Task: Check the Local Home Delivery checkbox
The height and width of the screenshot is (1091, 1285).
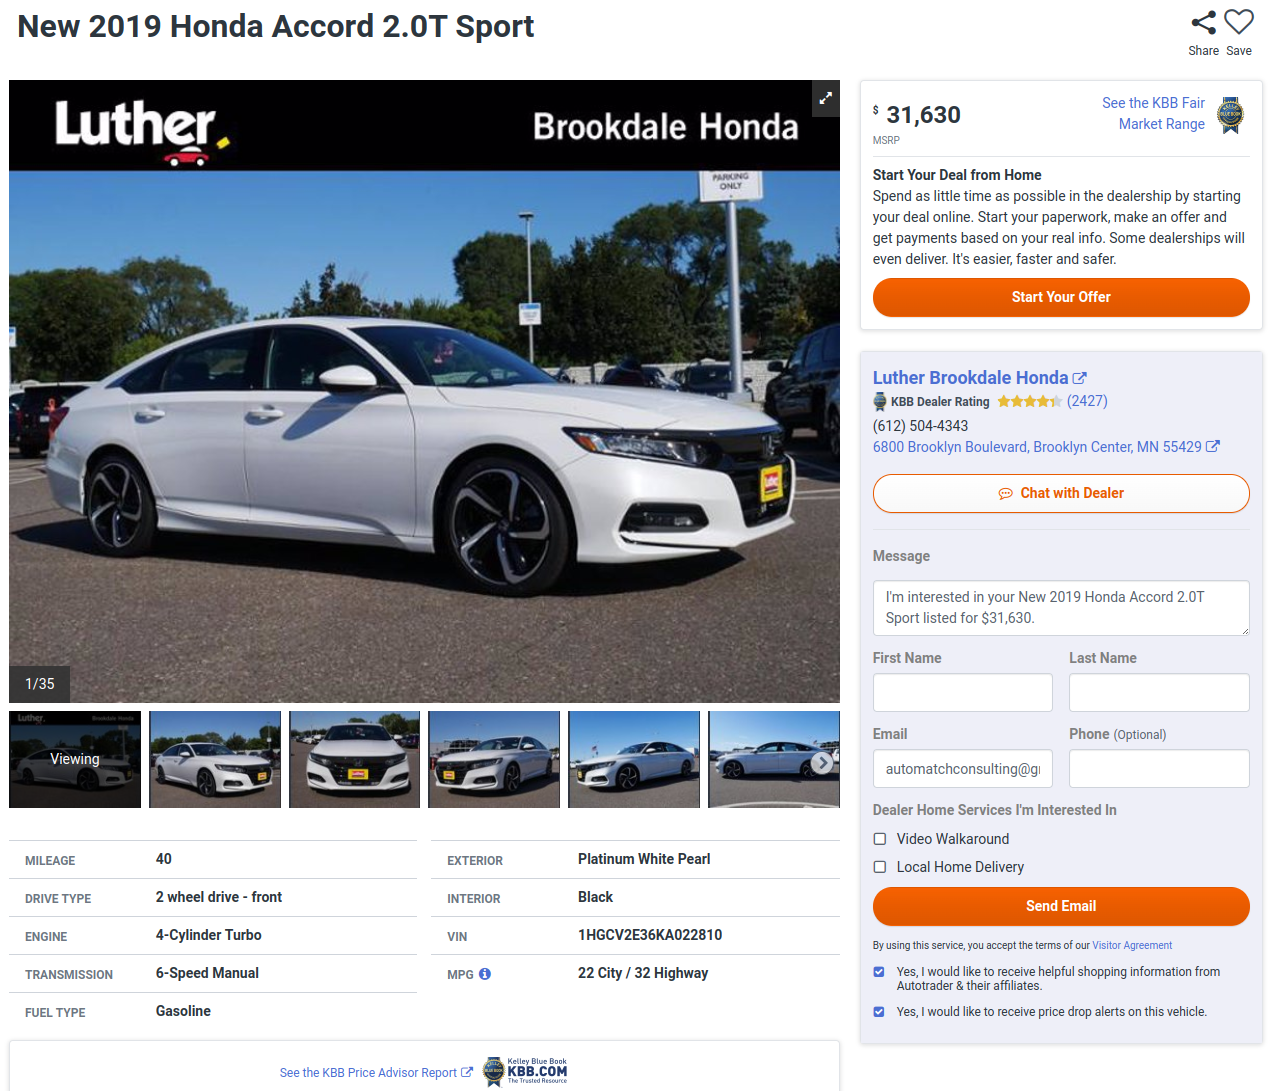Action: 880,867
